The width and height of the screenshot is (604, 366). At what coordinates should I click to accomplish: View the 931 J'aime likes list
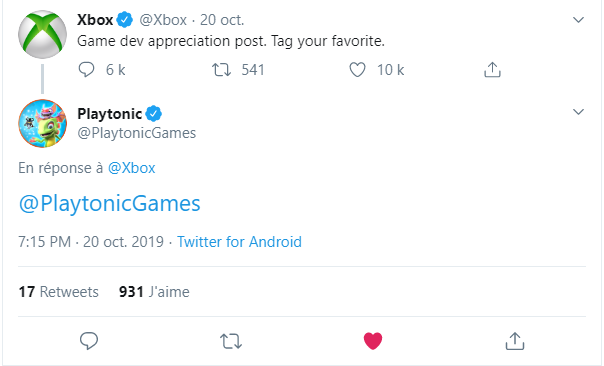154,292
